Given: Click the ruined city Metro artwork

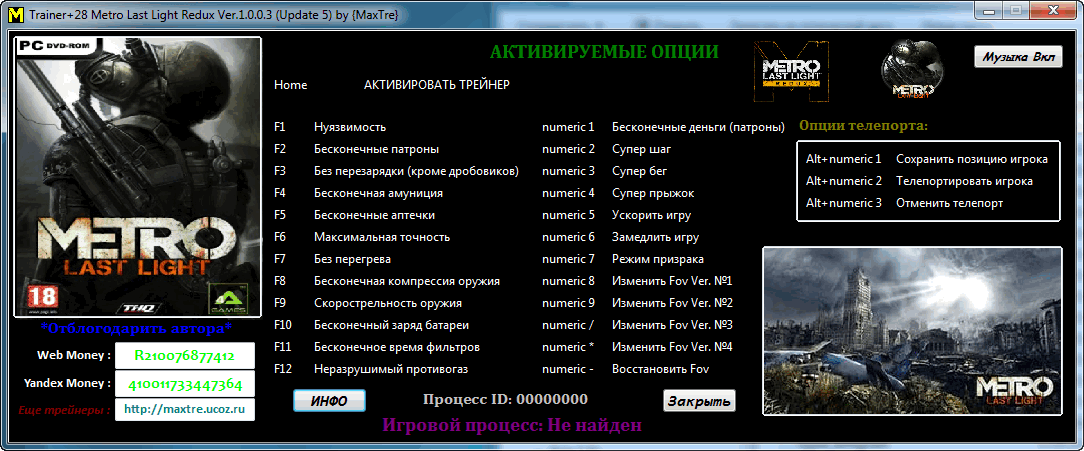Looking at the screenshot, I should click(912, 331).
